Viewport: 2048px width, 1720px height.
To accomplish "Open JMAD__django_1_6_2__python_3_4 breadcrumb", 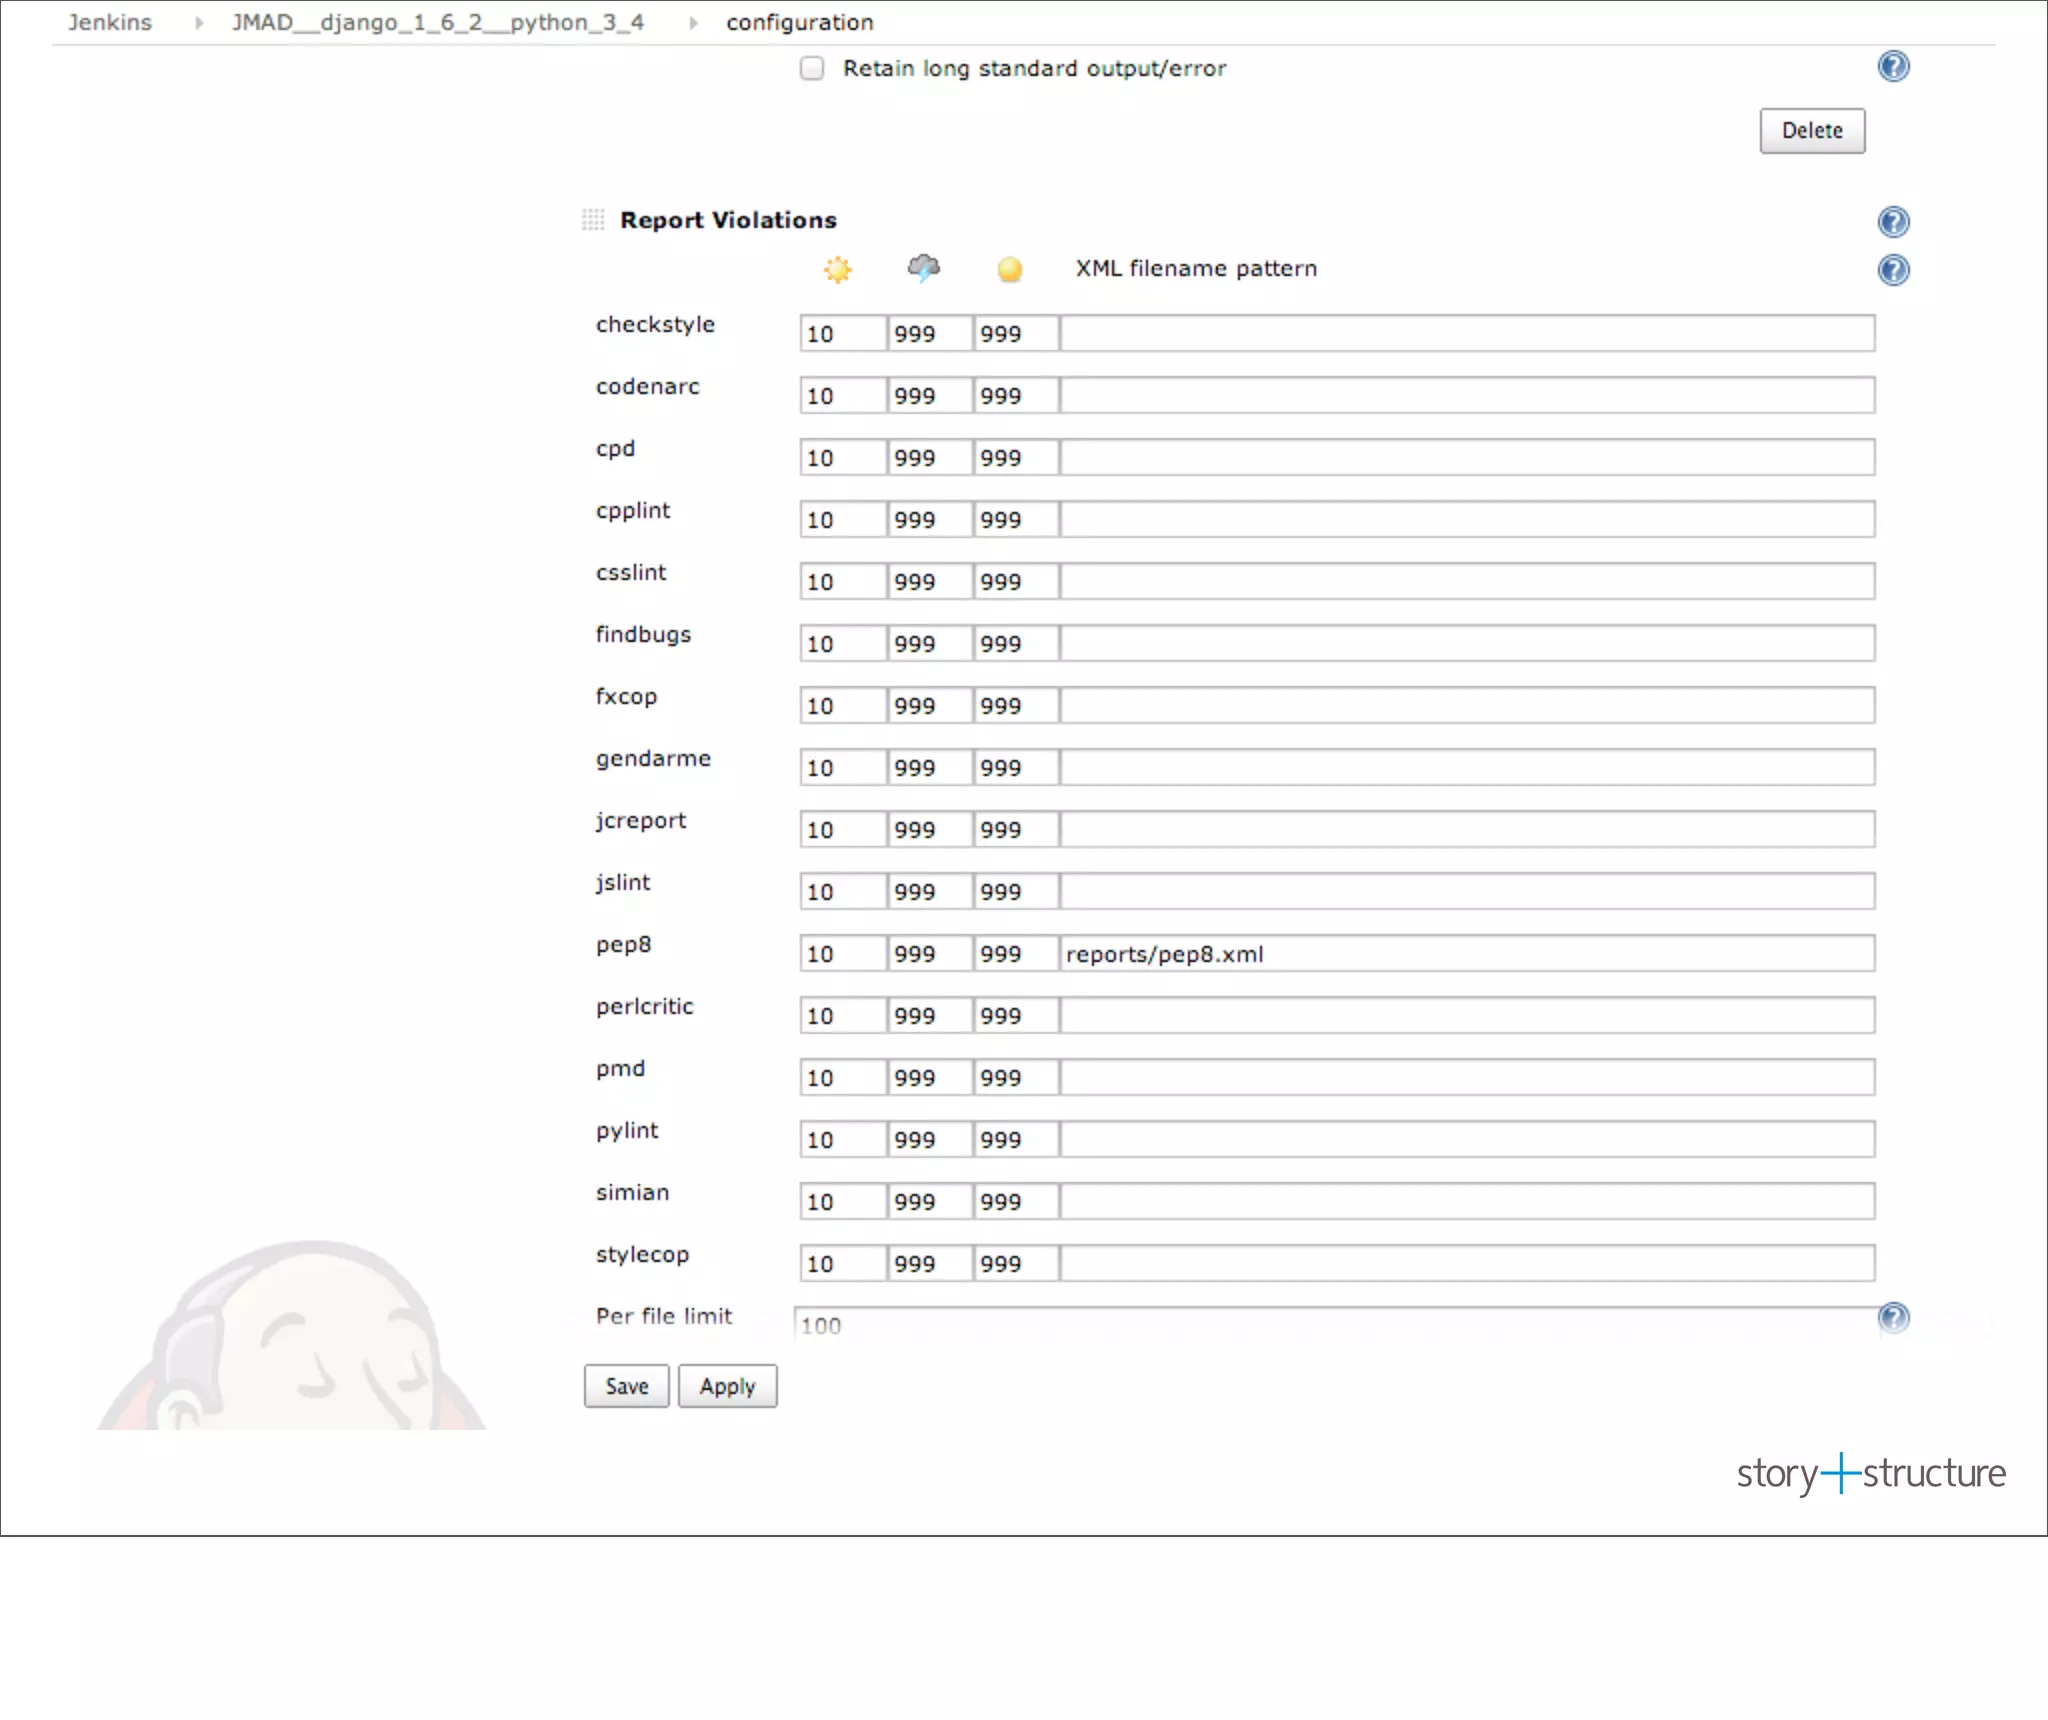I will [x=438, y=22].
